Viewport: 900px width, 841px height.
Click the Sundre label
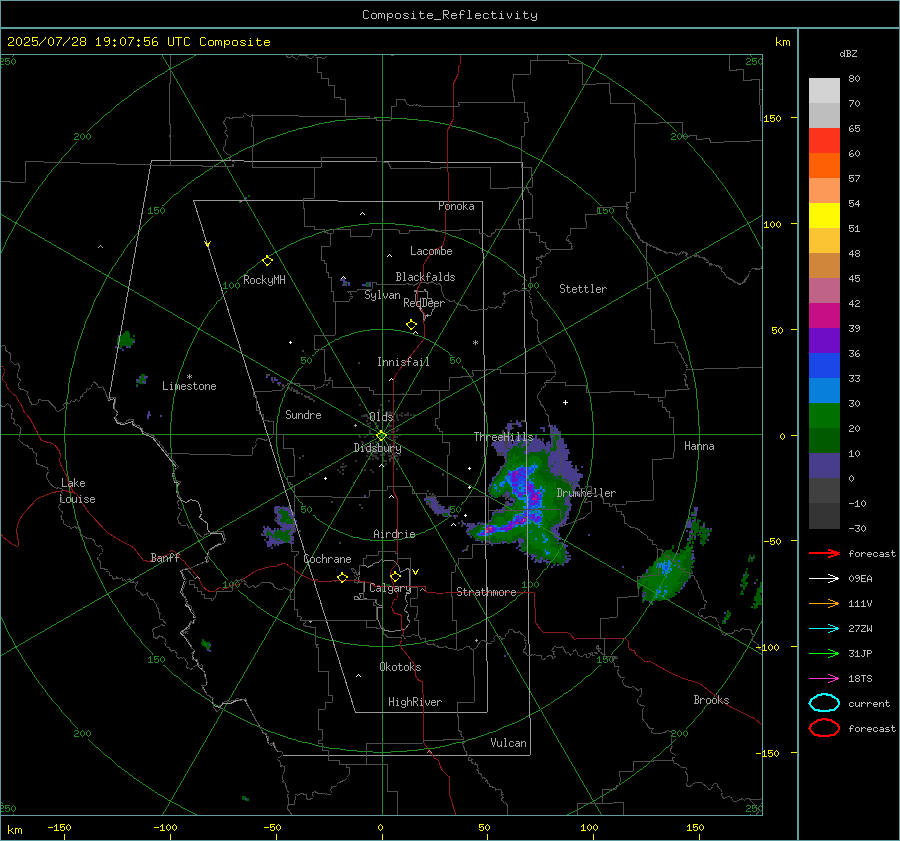tap(303, 415)
